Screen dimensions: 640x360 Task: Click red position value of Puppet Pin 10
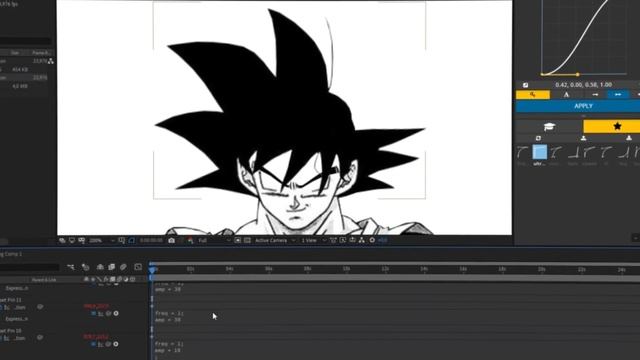tap(96, 337)
